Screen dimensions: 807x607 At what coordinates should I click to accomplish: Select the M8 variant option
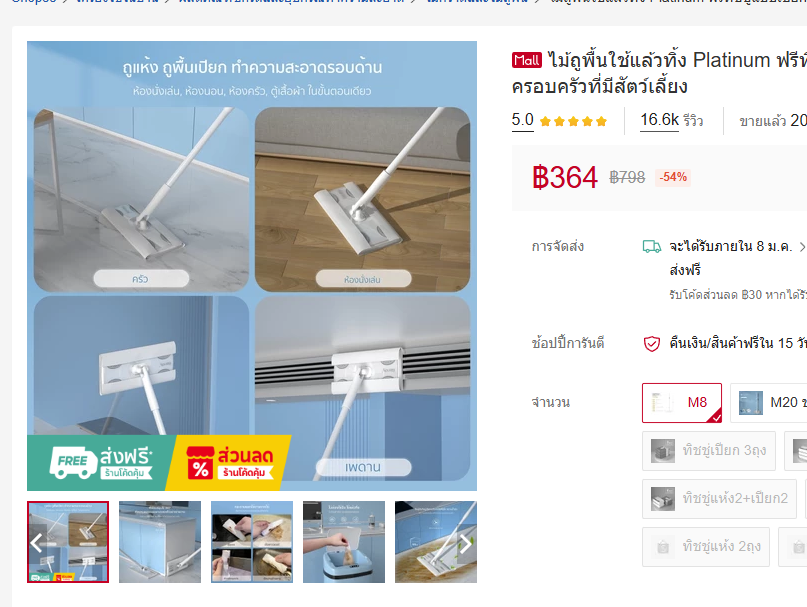[x=682, y=403]
